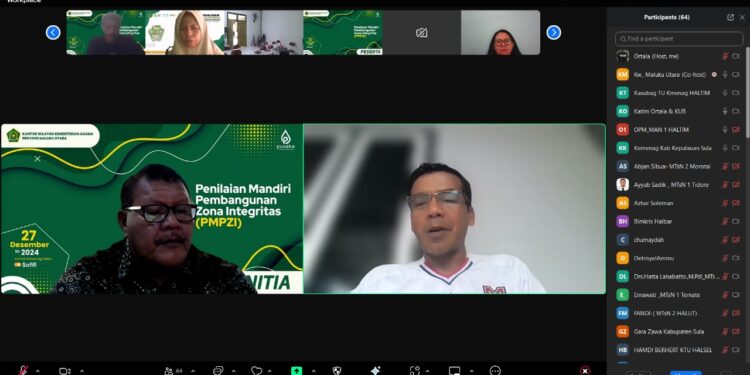Viewport: 750px width, 375px height.
Task: Expand share screen options arrow
Action: point(313,371)
